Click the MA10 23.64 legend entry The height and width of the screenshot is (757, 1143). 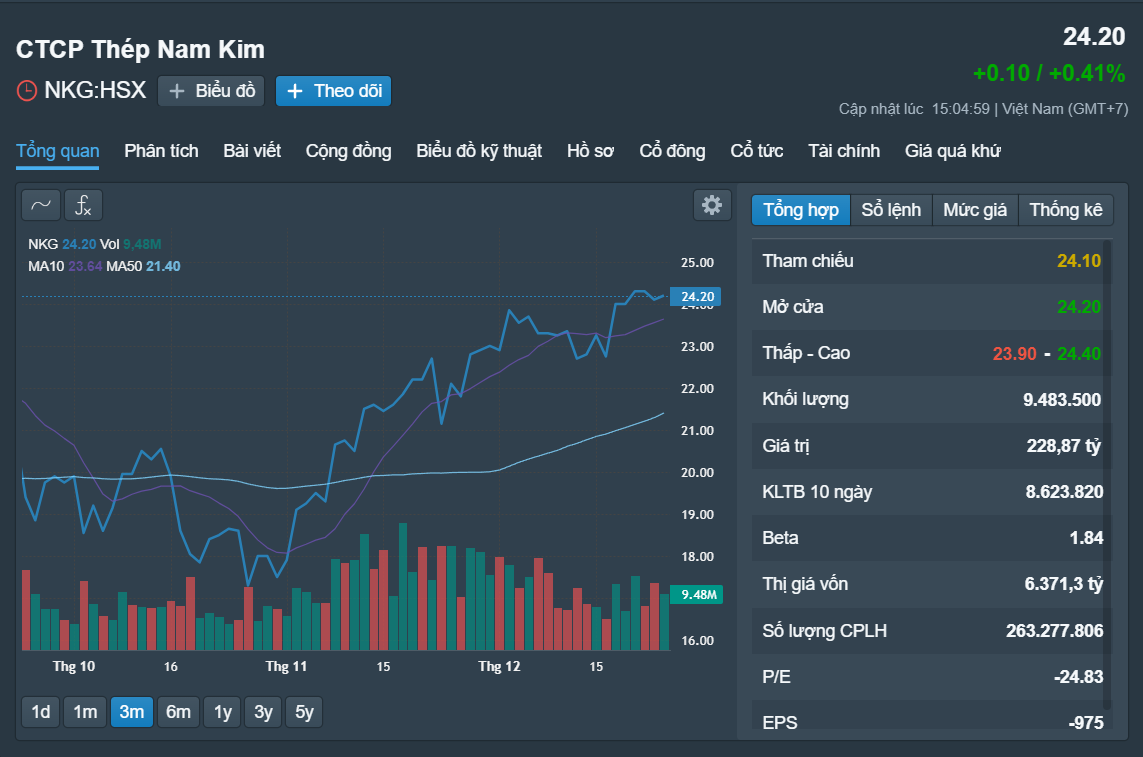65,266
